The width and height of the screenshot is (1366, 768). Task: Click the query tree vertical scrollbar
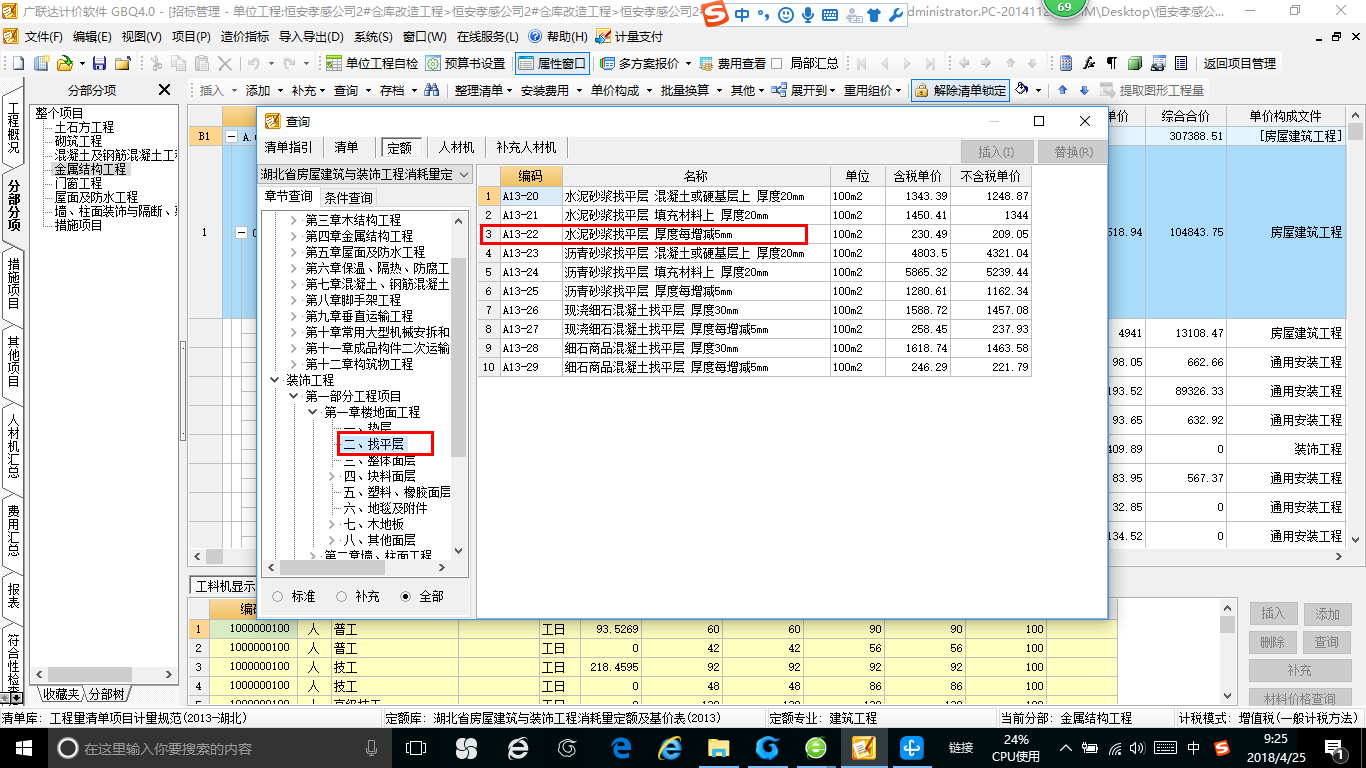pos(458,384)
